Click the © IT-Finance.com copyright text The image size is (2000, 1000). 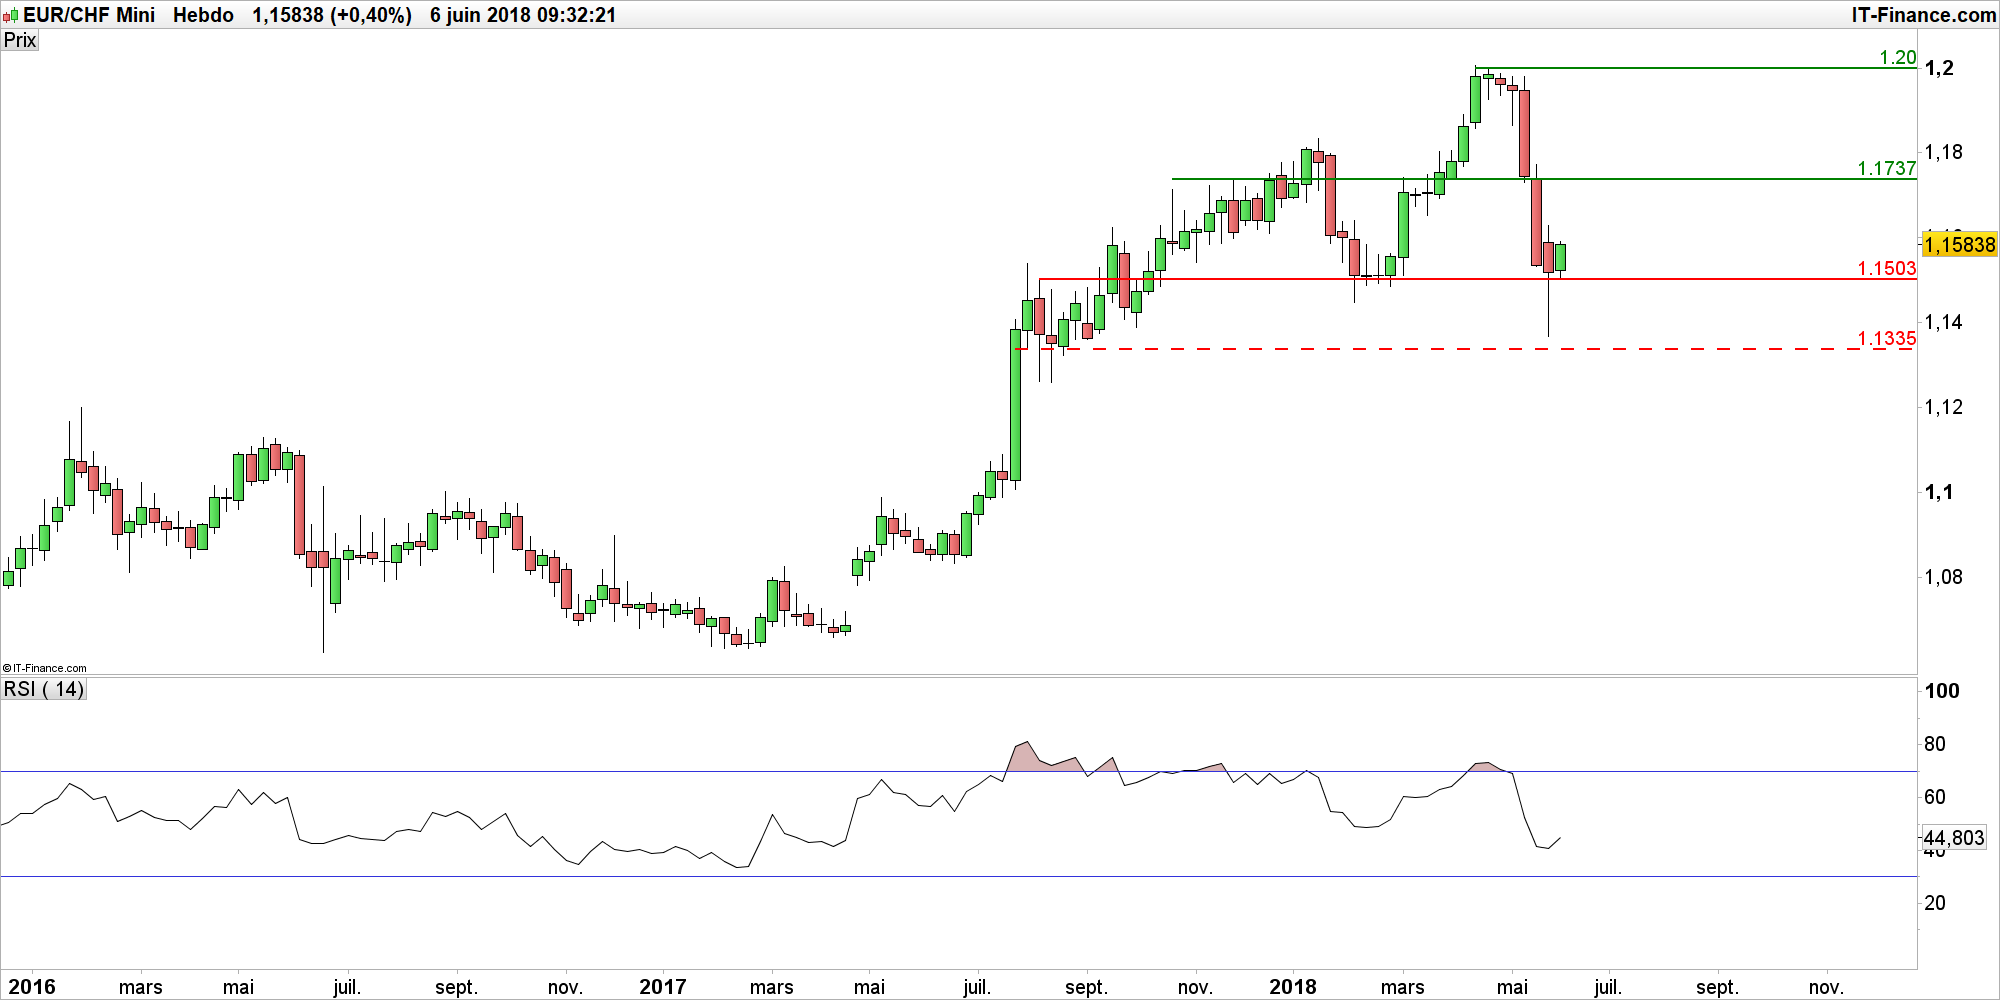[x=45, y=668]
